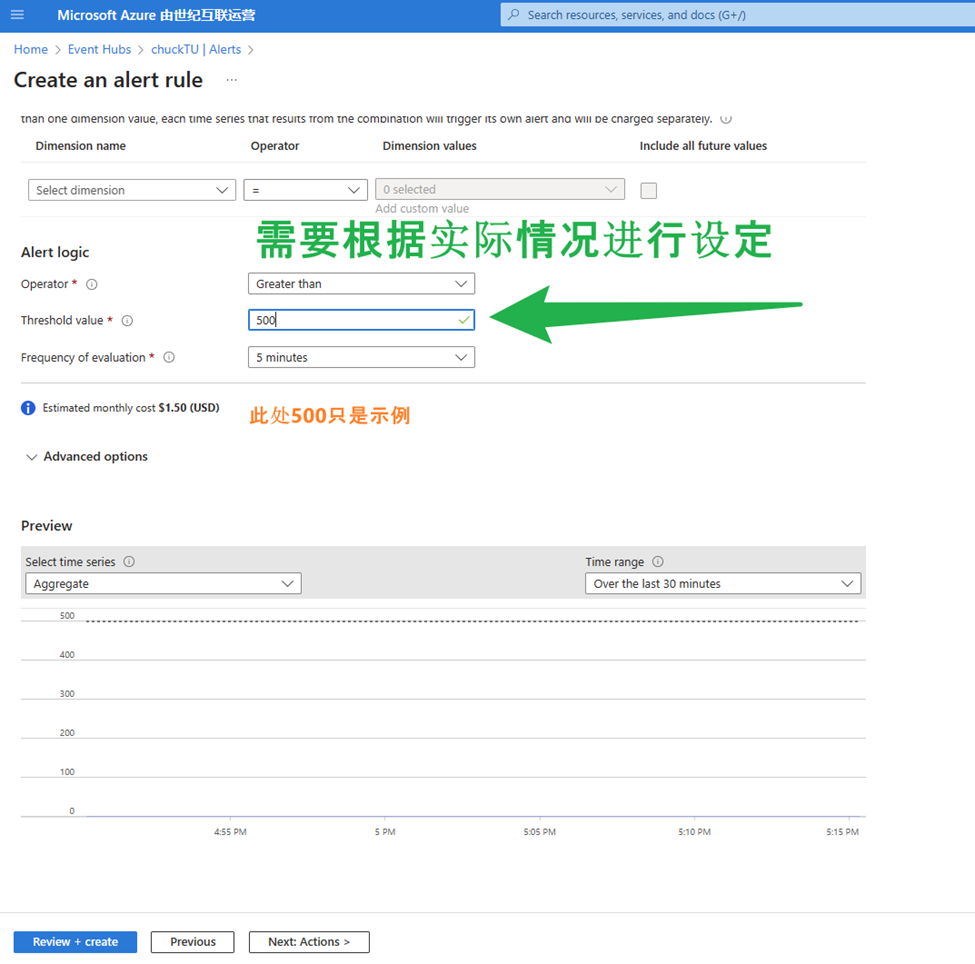Enable Include all future values checkbox

click(648, 190)
